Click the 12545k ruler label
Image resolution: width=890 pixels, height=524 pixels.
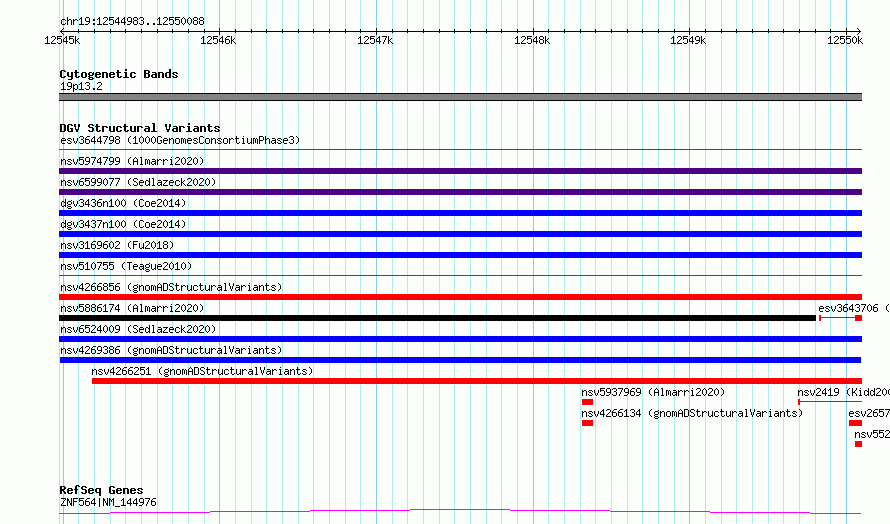pos(62,40)
